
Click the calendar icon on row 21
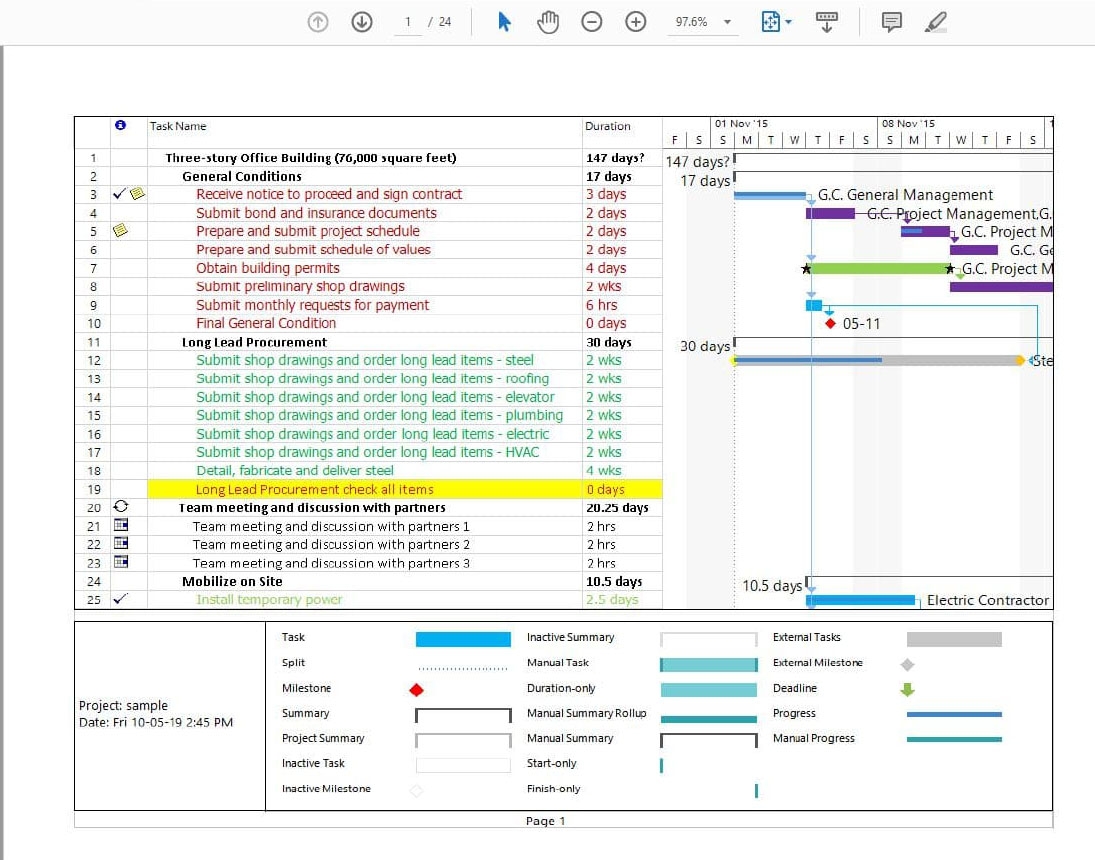(x=121, y=525)
